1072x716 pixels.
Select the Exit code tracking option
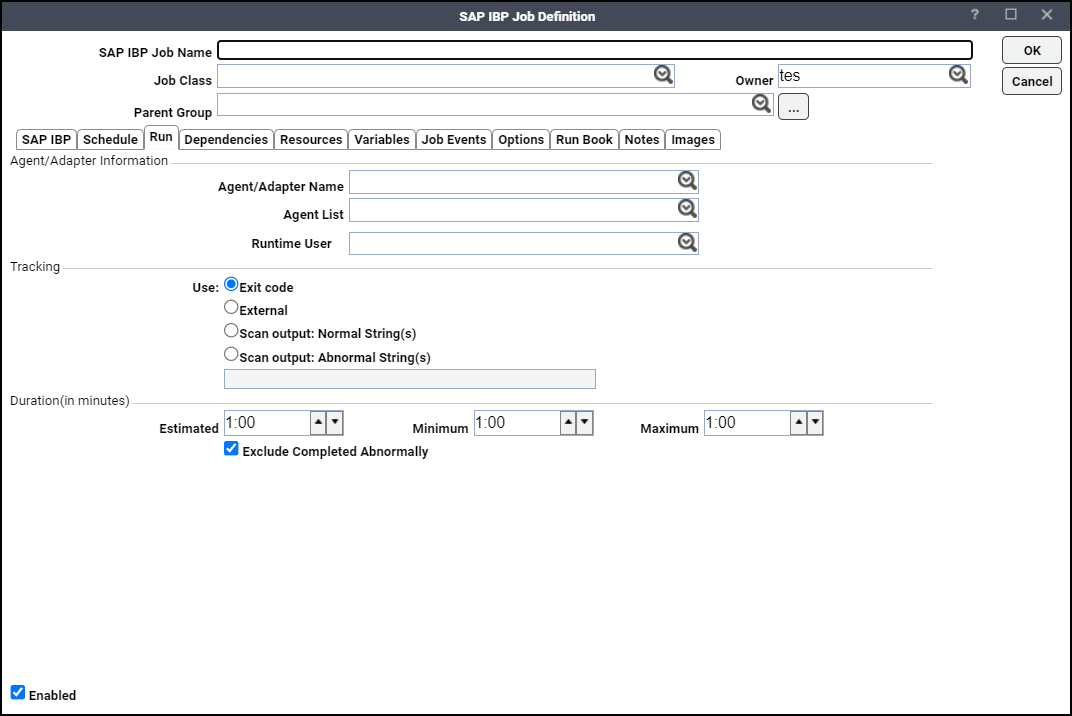[231, 284]
